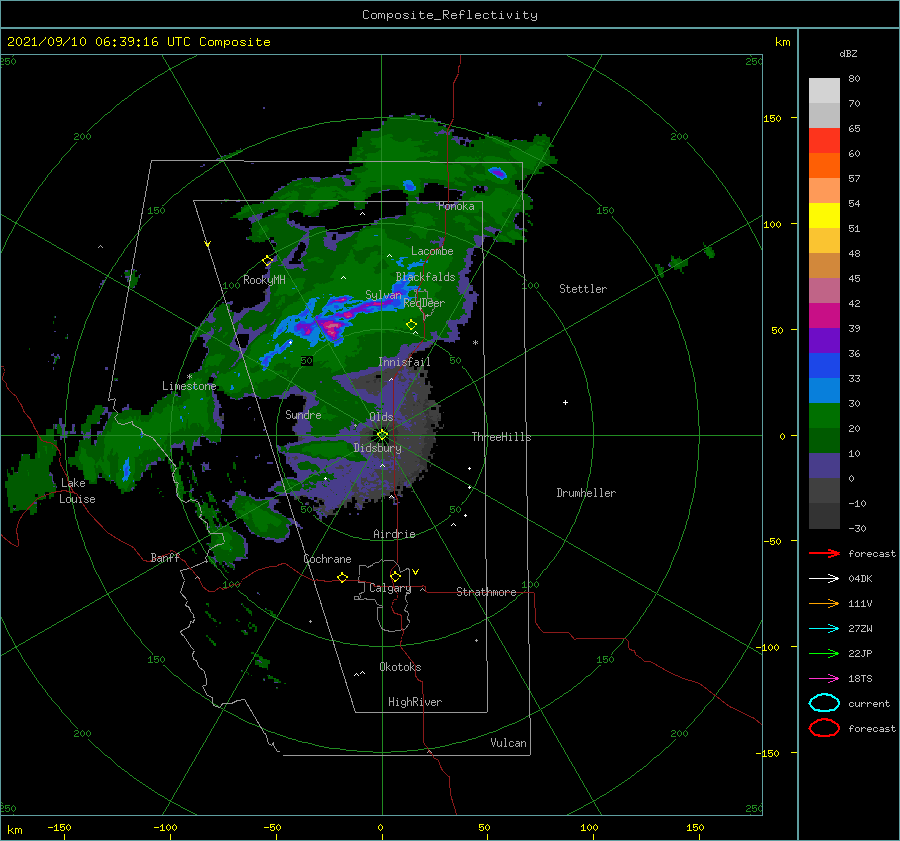Viewport: 900px width, 841px height.
Task: Click the RedDeer city label
Action: pos(424,303)
